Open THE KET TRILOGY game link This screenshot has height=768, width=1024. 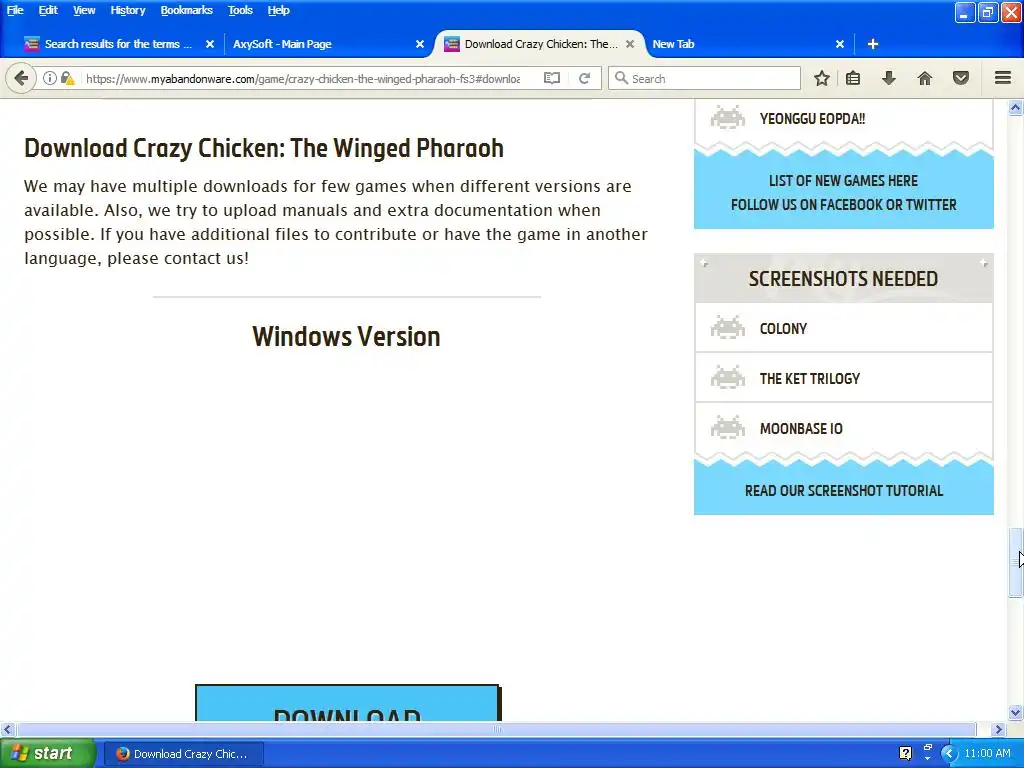[x=810, y=379]
